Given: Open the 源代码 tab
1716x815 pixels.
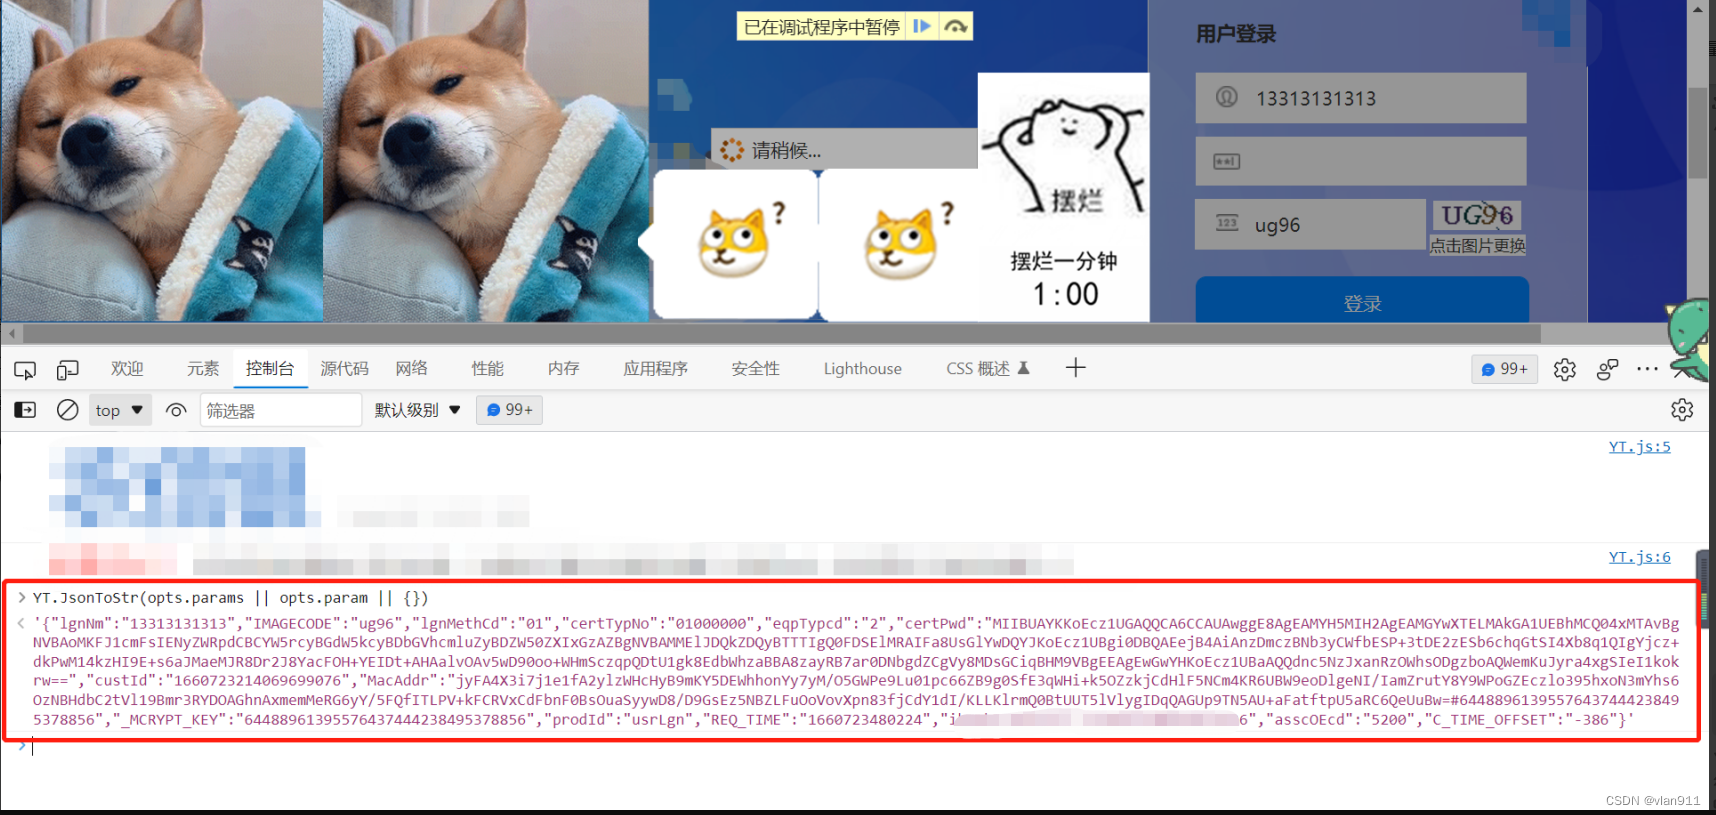Looking at the screenshot, I should coord(345,369).
